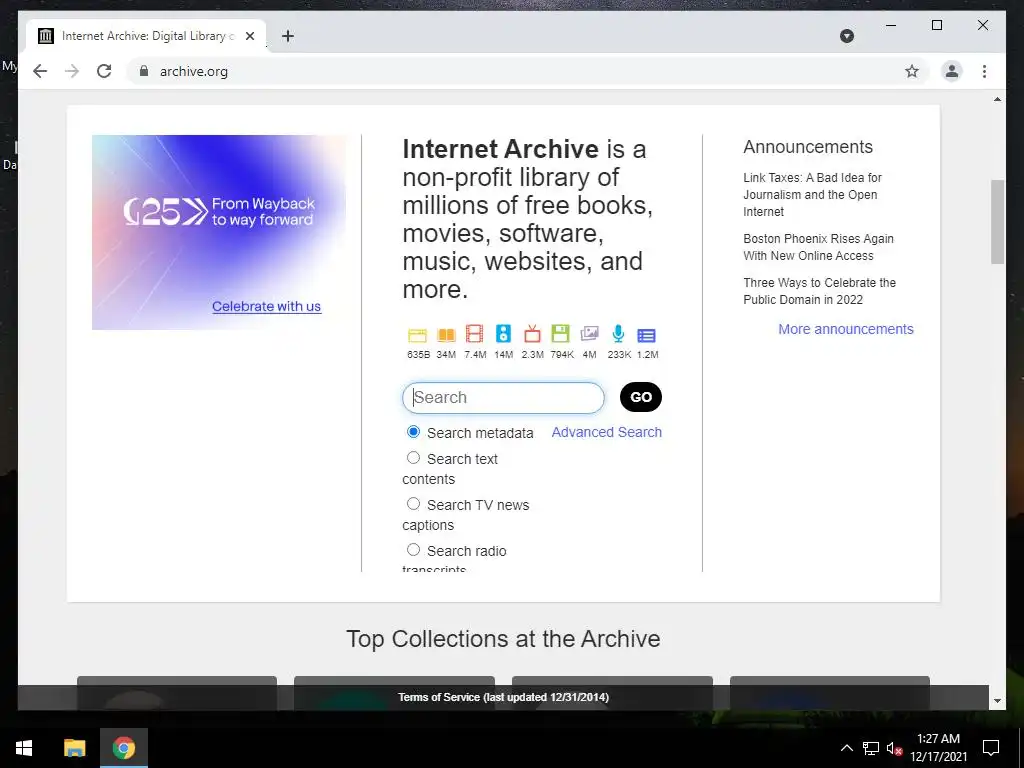This screenshot has height=768, width=1024.
Task: Open Three Ways to Celebrate Public Domain
Action: [x=820, y=291]
